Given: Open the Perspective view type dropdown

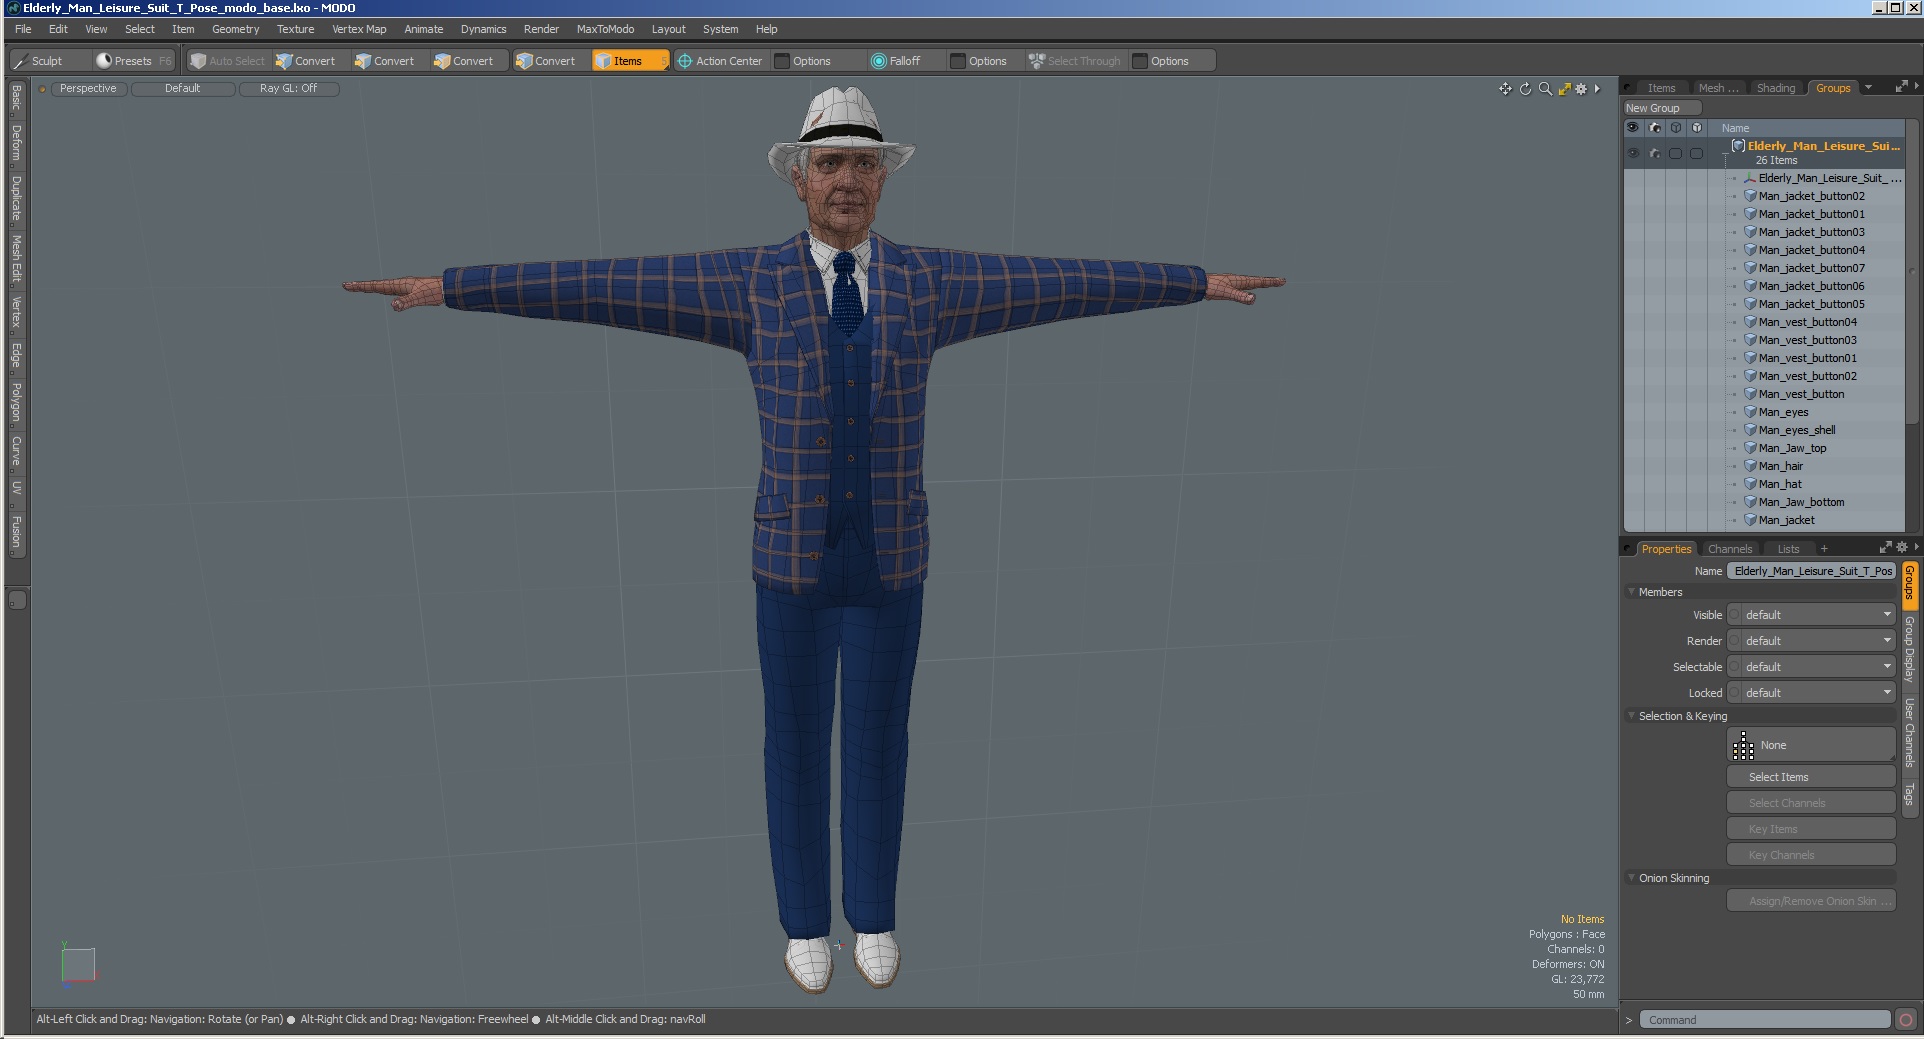Looking at the screenshot, I should tap(88, 89).
